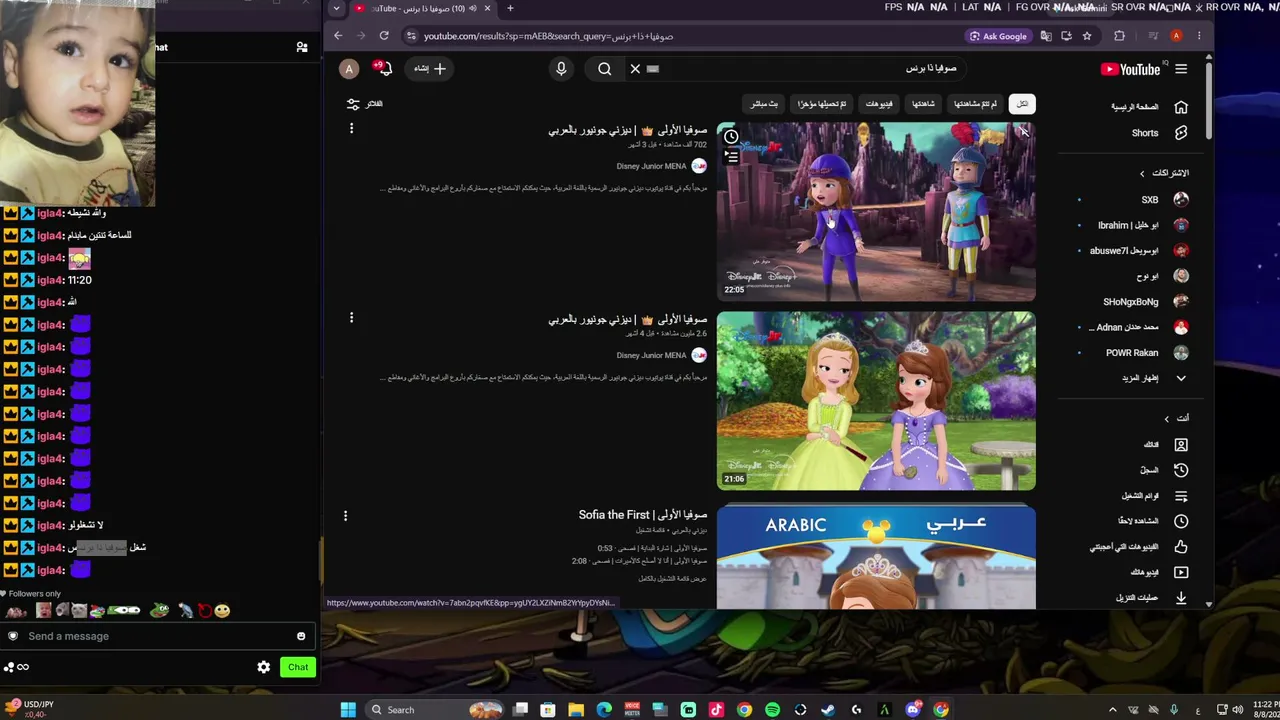The image size is (1280, 720).
Task: Open more options for the second video result
Action: pos(351,318)
